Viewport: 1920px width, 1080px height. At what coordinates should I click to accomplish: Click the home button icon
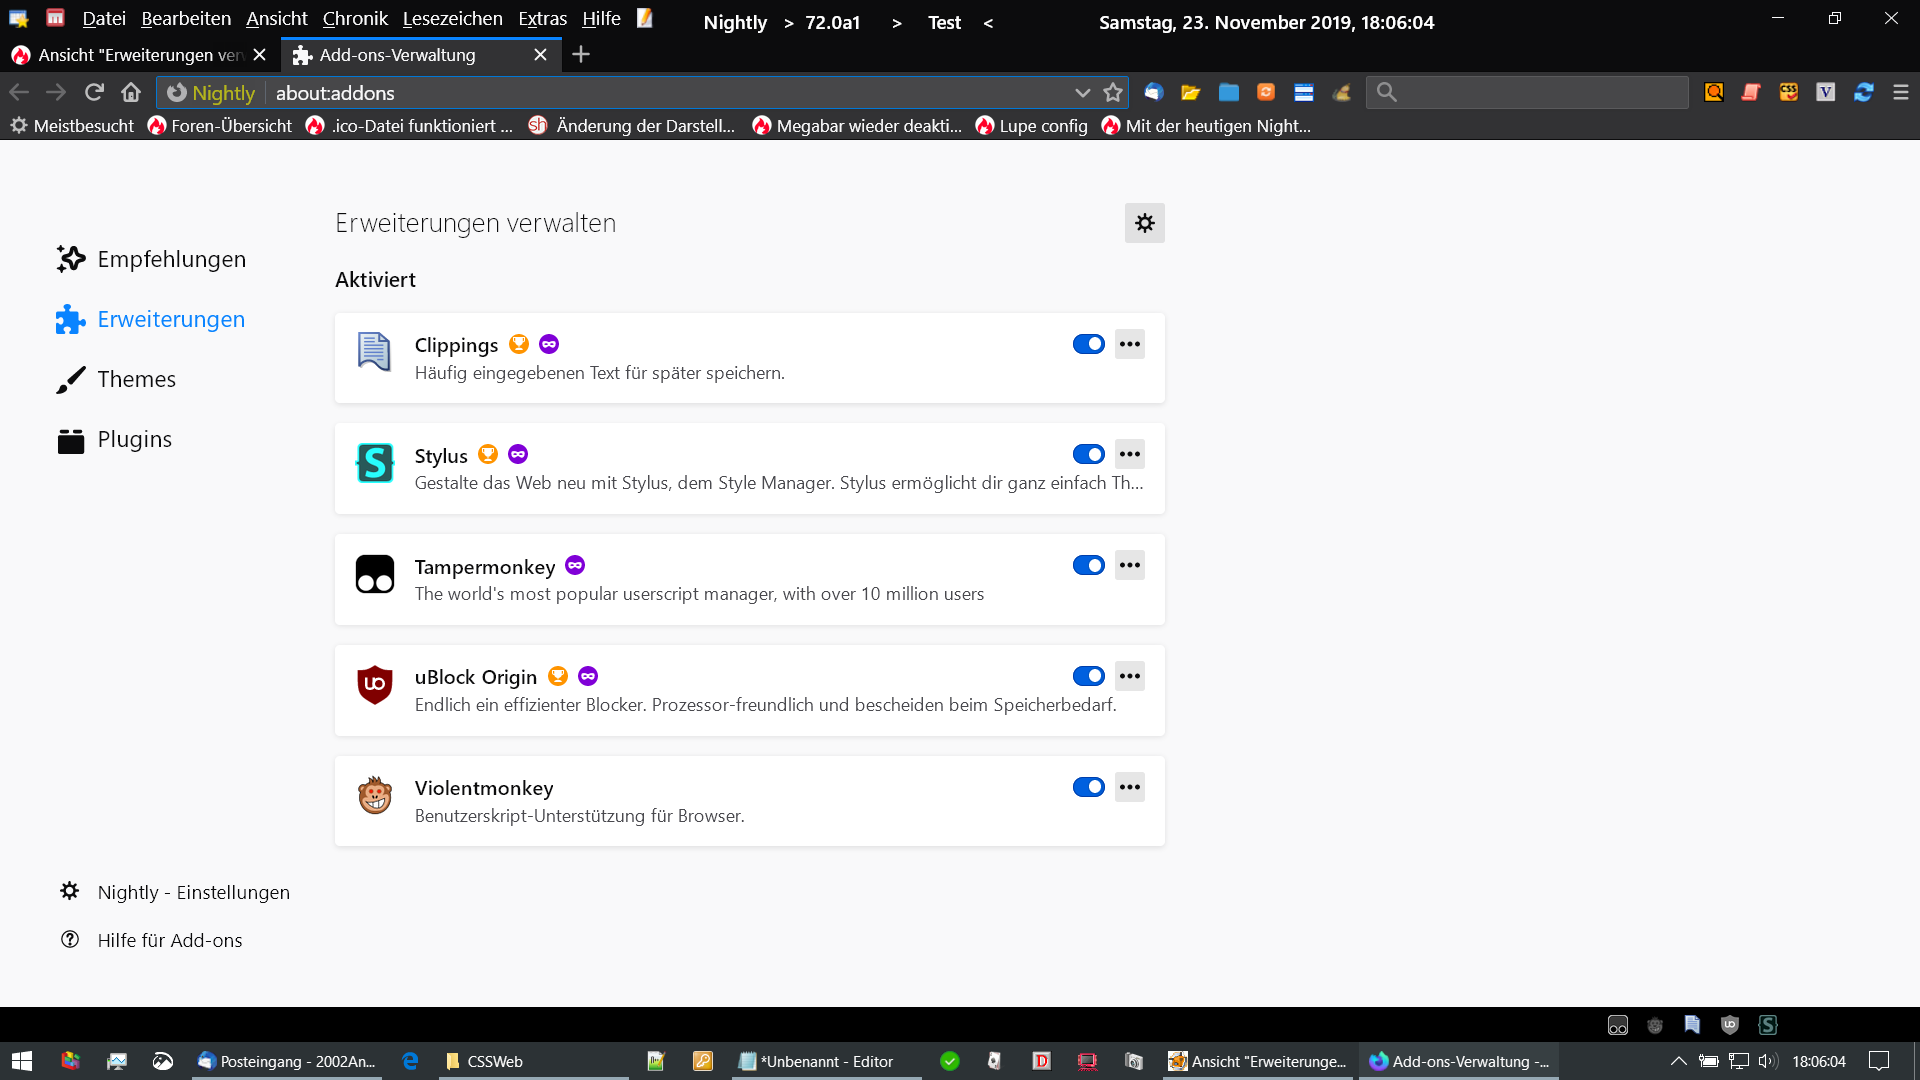tap(131, 92)
